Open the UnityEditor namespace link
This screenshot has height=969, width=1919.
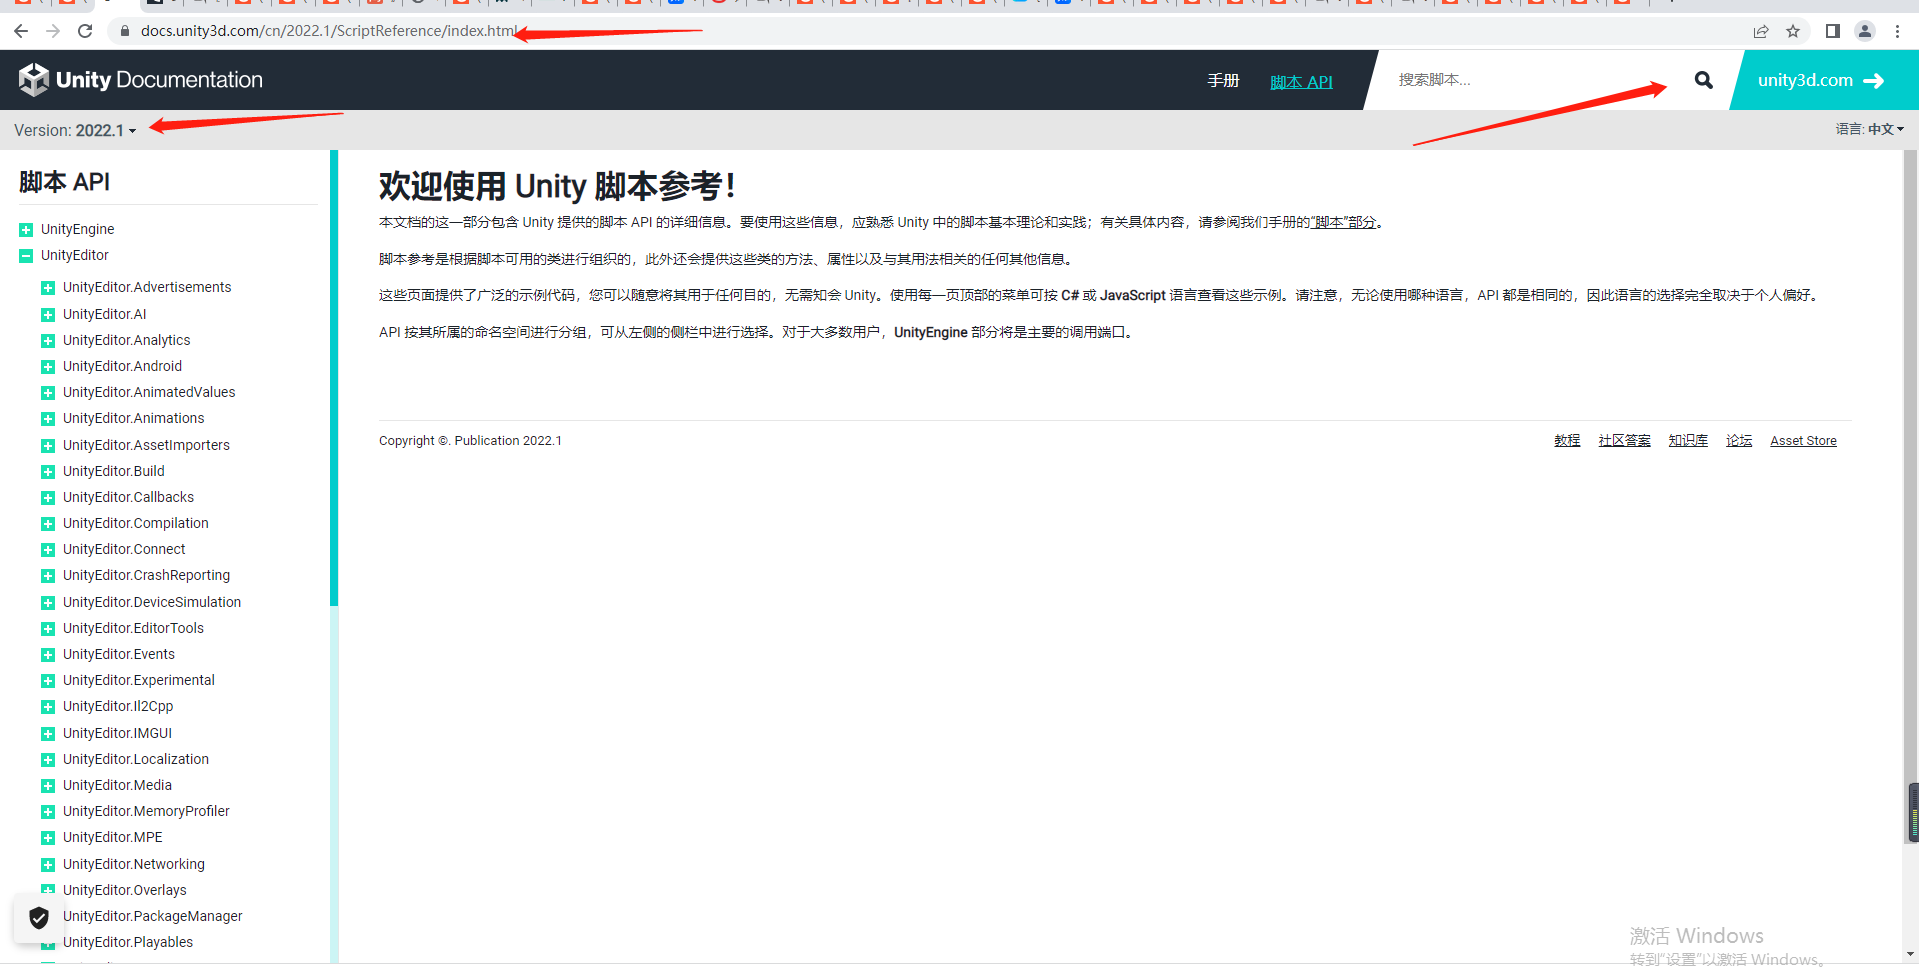tap(75, 255)
